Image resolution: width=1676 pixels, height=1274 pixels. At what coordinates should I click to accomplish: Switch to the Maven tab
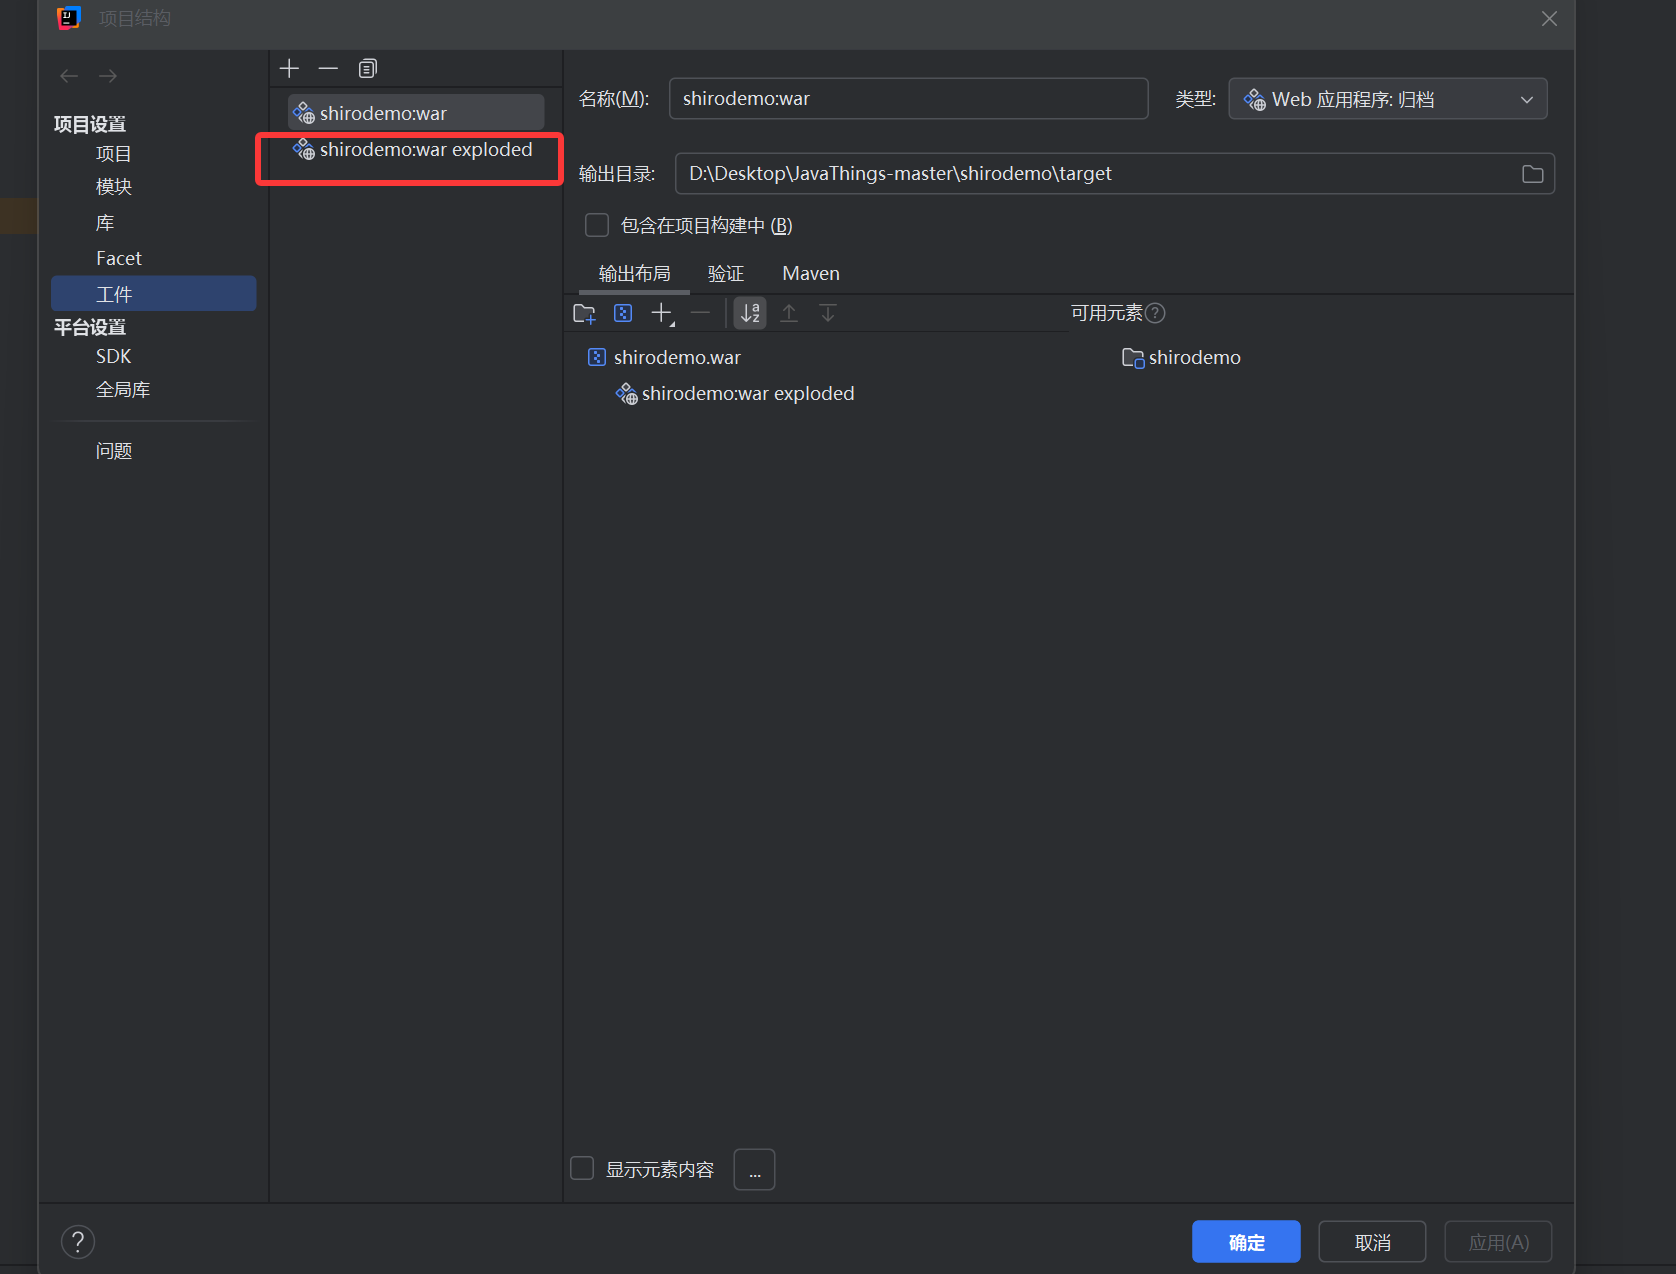810,273
